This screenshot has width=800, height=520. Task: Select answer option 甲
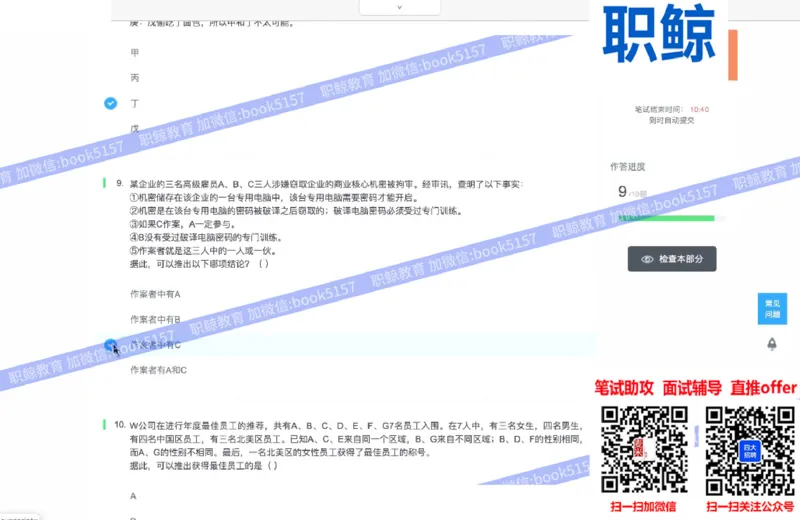(x=135, y=53)
